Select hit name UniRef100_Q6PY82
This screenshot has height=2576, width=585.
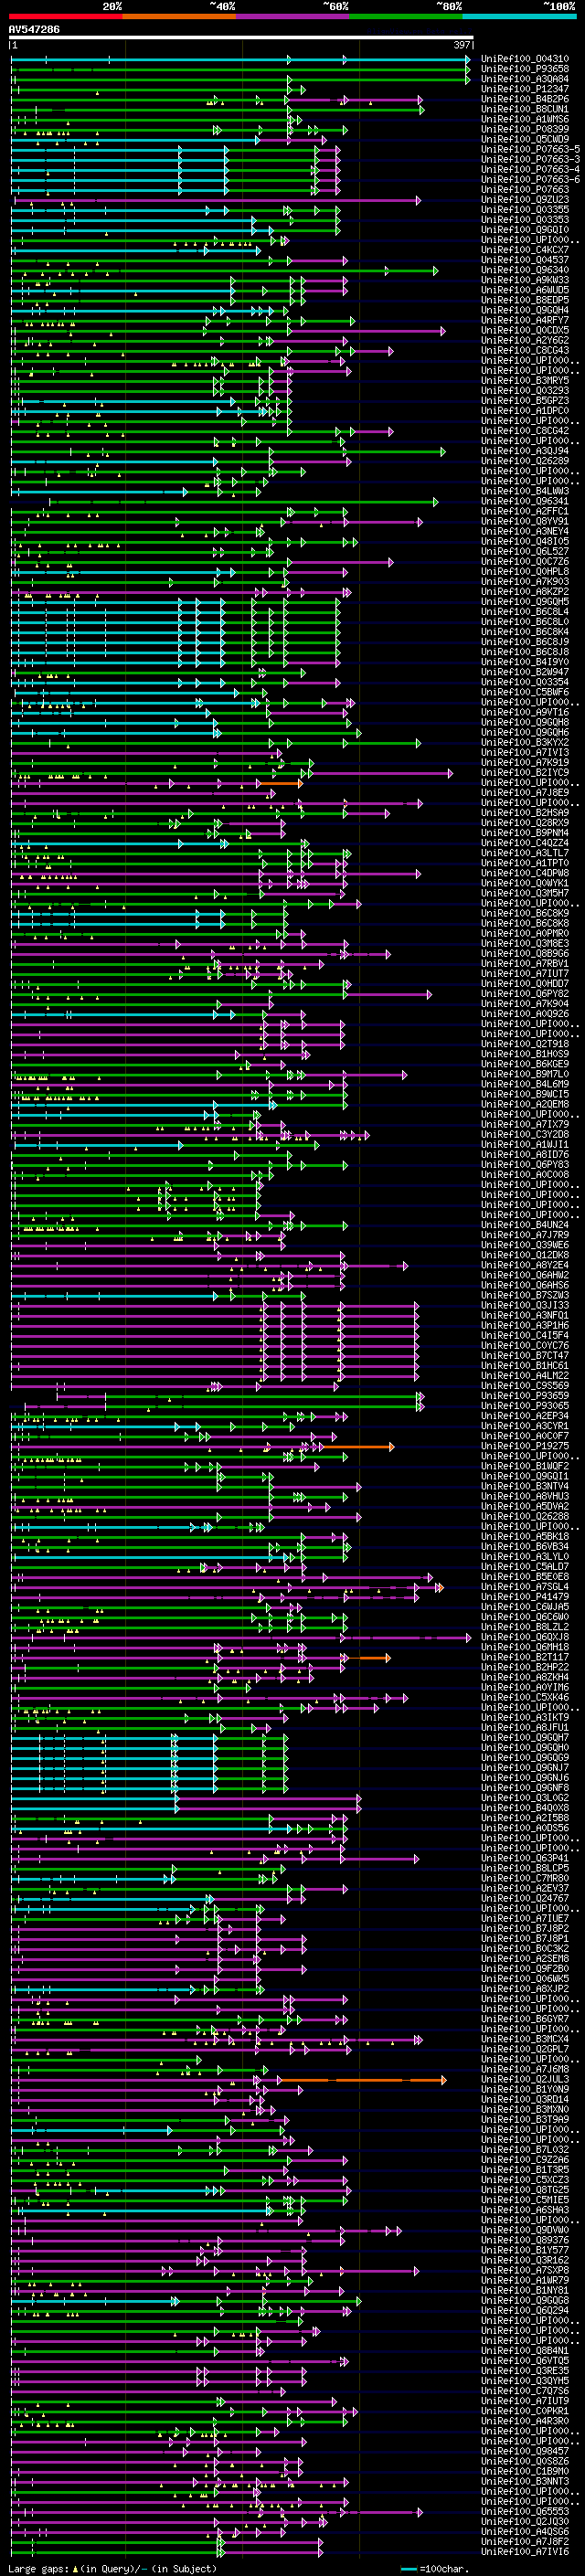pyautogui.click(x=525, y=994)
